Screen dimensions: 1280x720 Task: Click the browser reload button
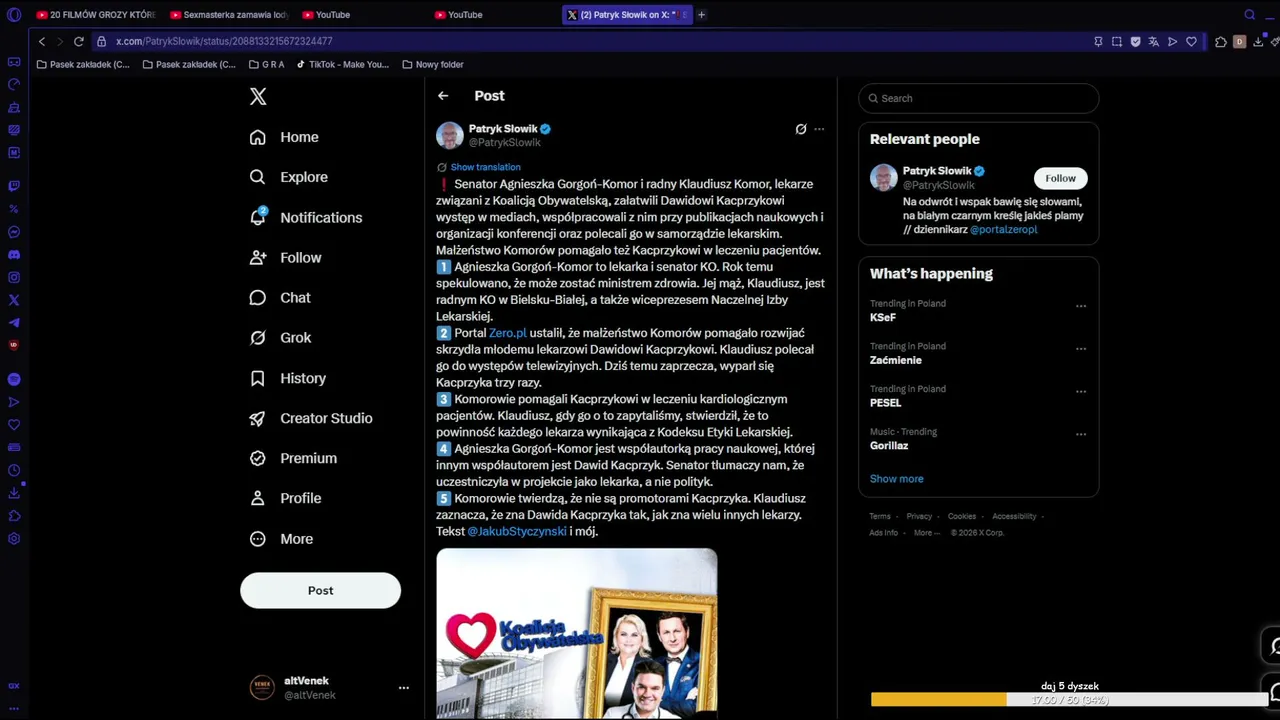78,41
